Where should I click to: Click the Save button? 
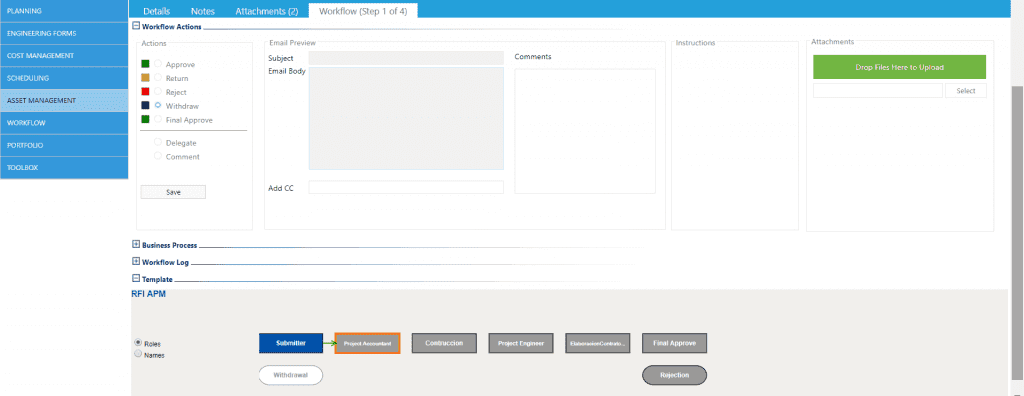tap(173, 192)
